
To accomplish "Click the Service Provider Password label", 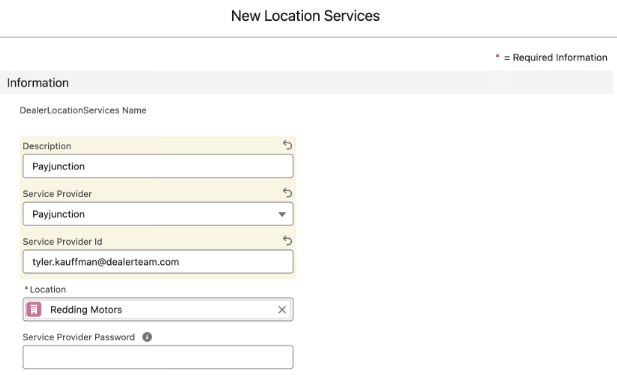I will click(x=79, y=337).
